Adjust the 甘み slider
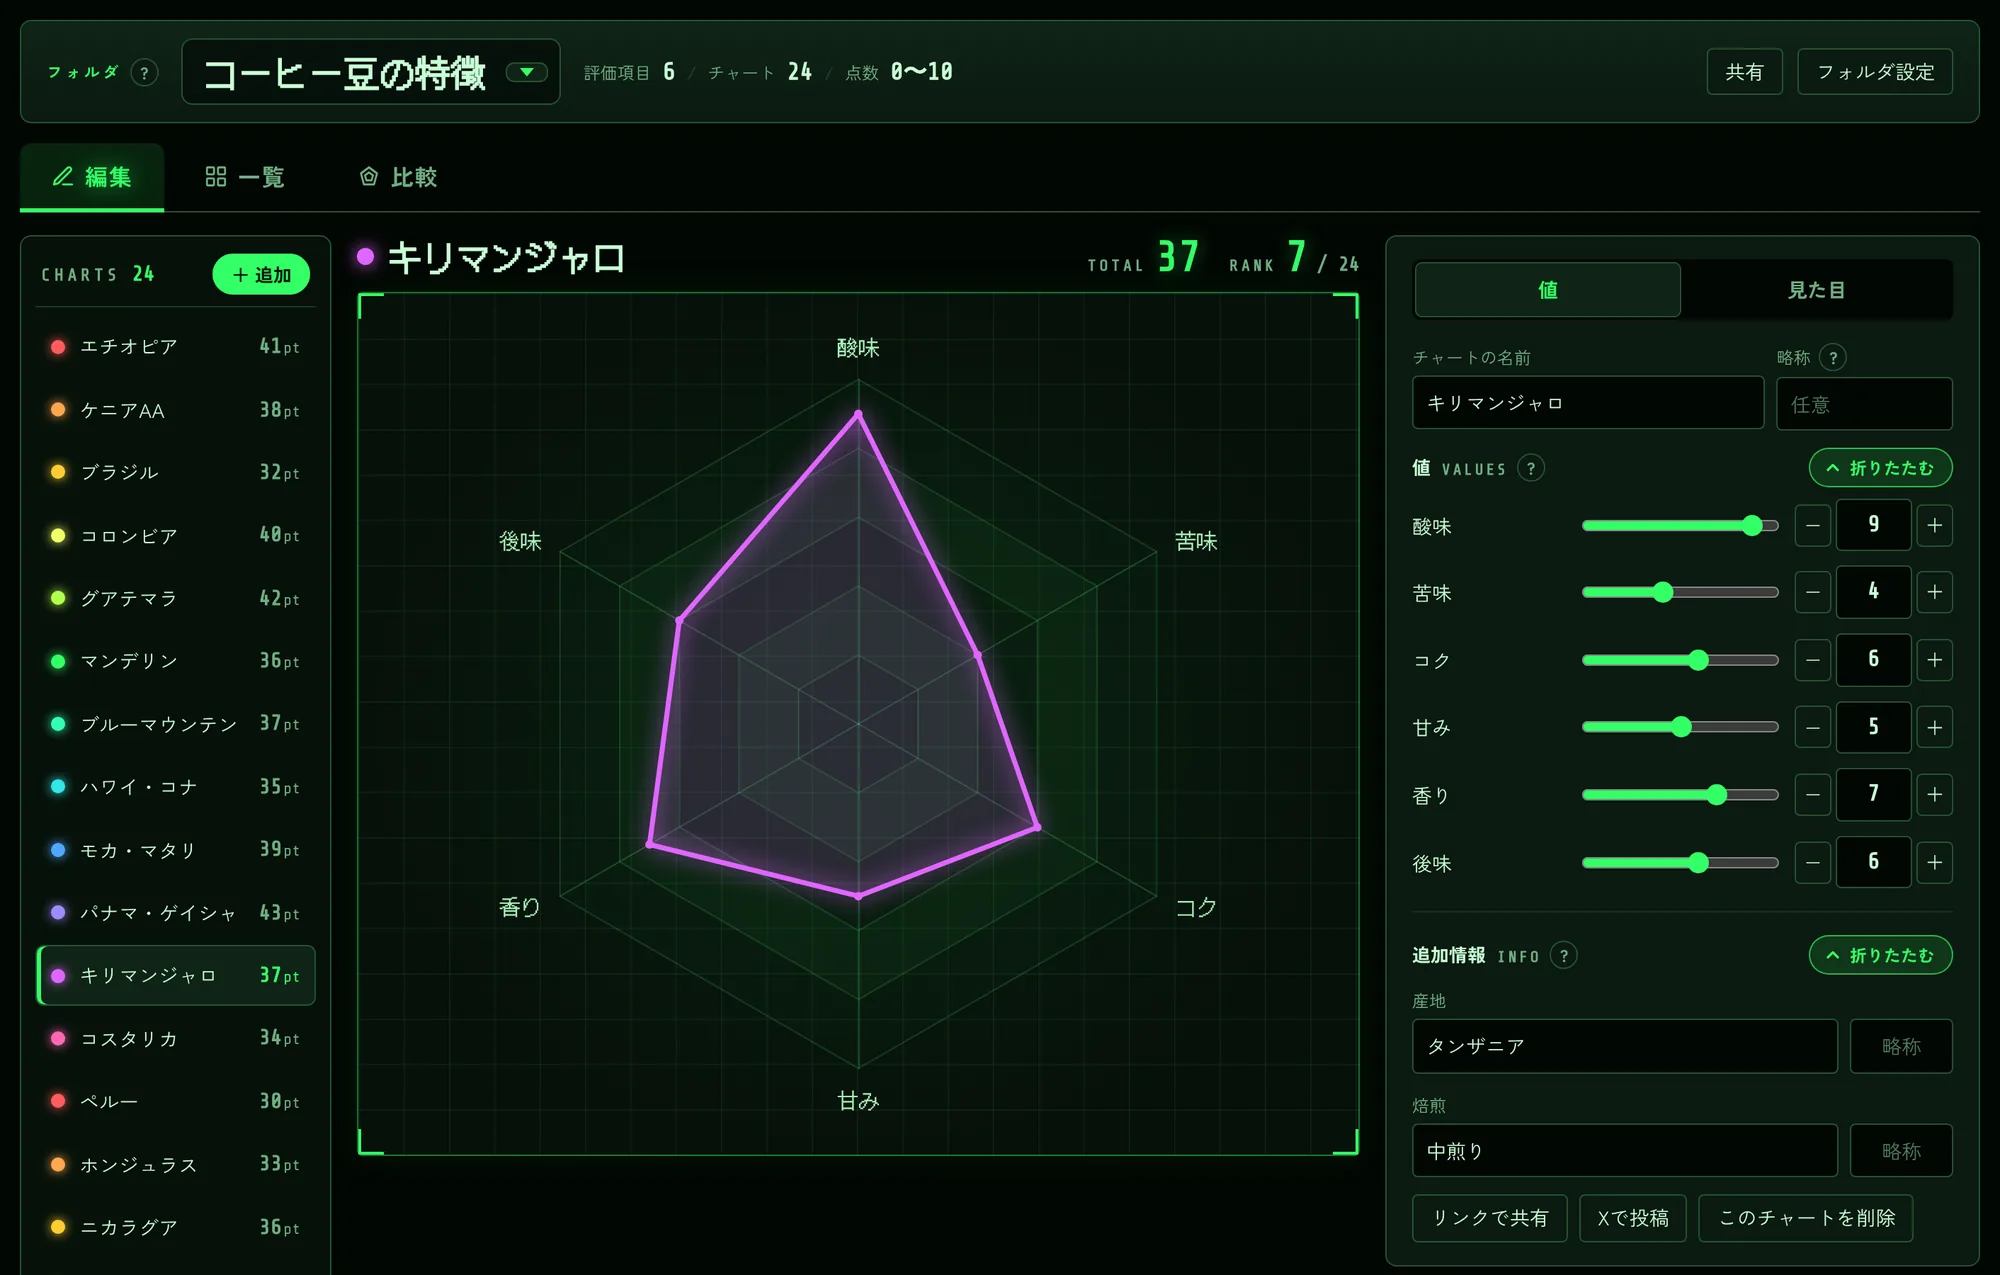Image resolution: width=2000 pixels, height=1275 pixels. [1680, 728]
